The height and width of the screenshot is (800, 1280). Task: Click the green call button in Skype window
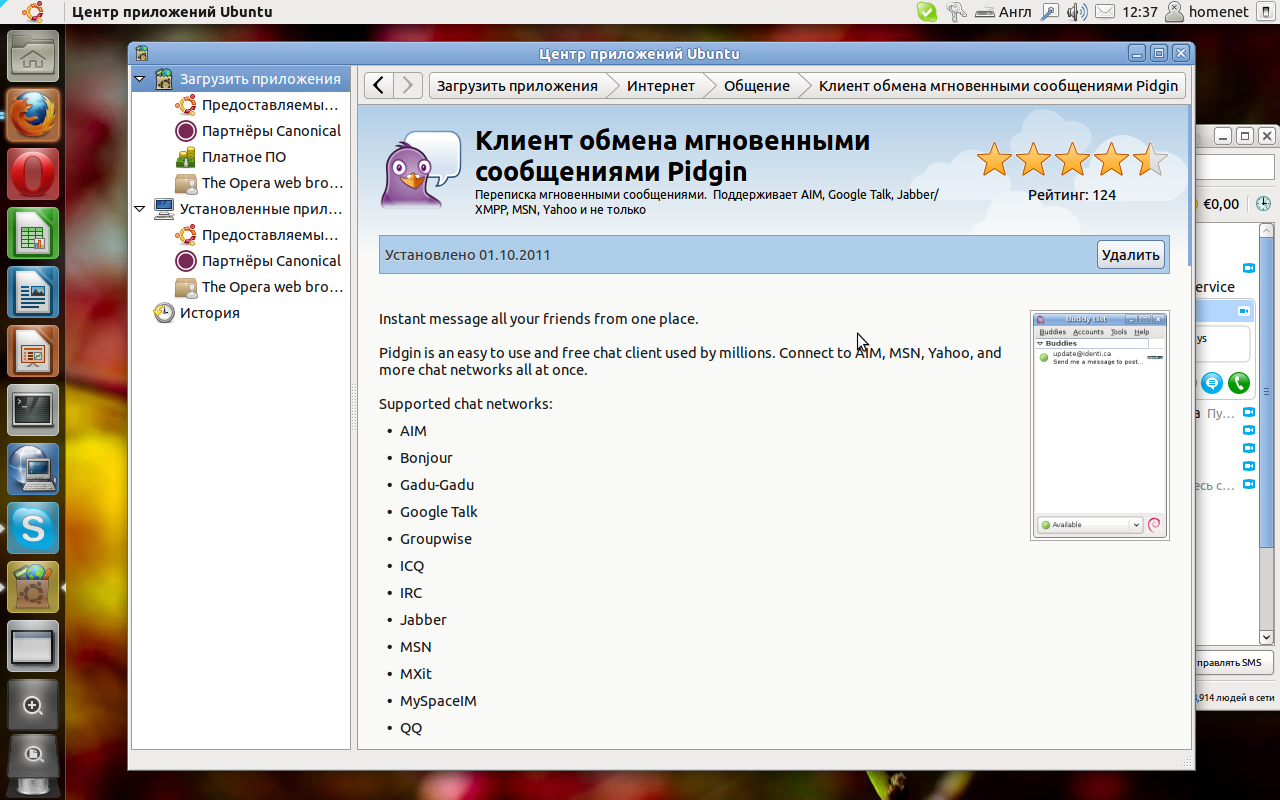pos(1239,383)
